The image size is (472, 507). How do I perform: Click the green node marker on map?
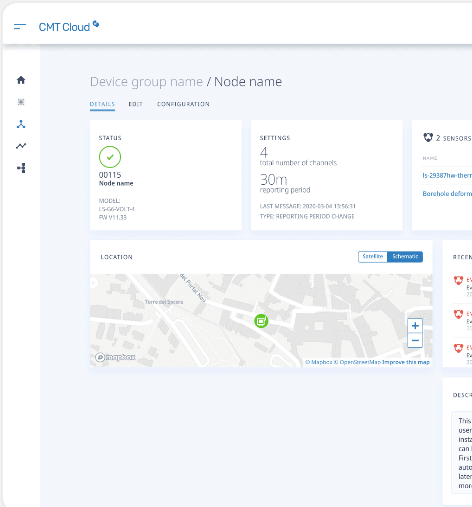click(x=261, y=321)
